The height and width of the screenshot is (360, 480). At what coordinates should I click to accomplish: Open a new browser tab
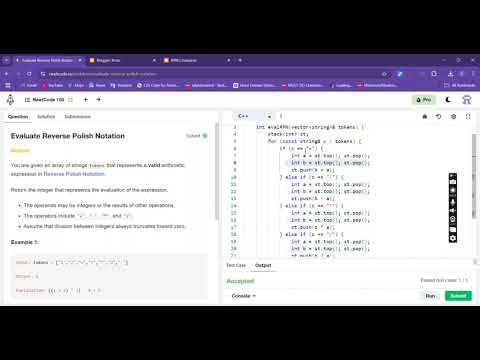pyautogui.click(x=240, y=60)
